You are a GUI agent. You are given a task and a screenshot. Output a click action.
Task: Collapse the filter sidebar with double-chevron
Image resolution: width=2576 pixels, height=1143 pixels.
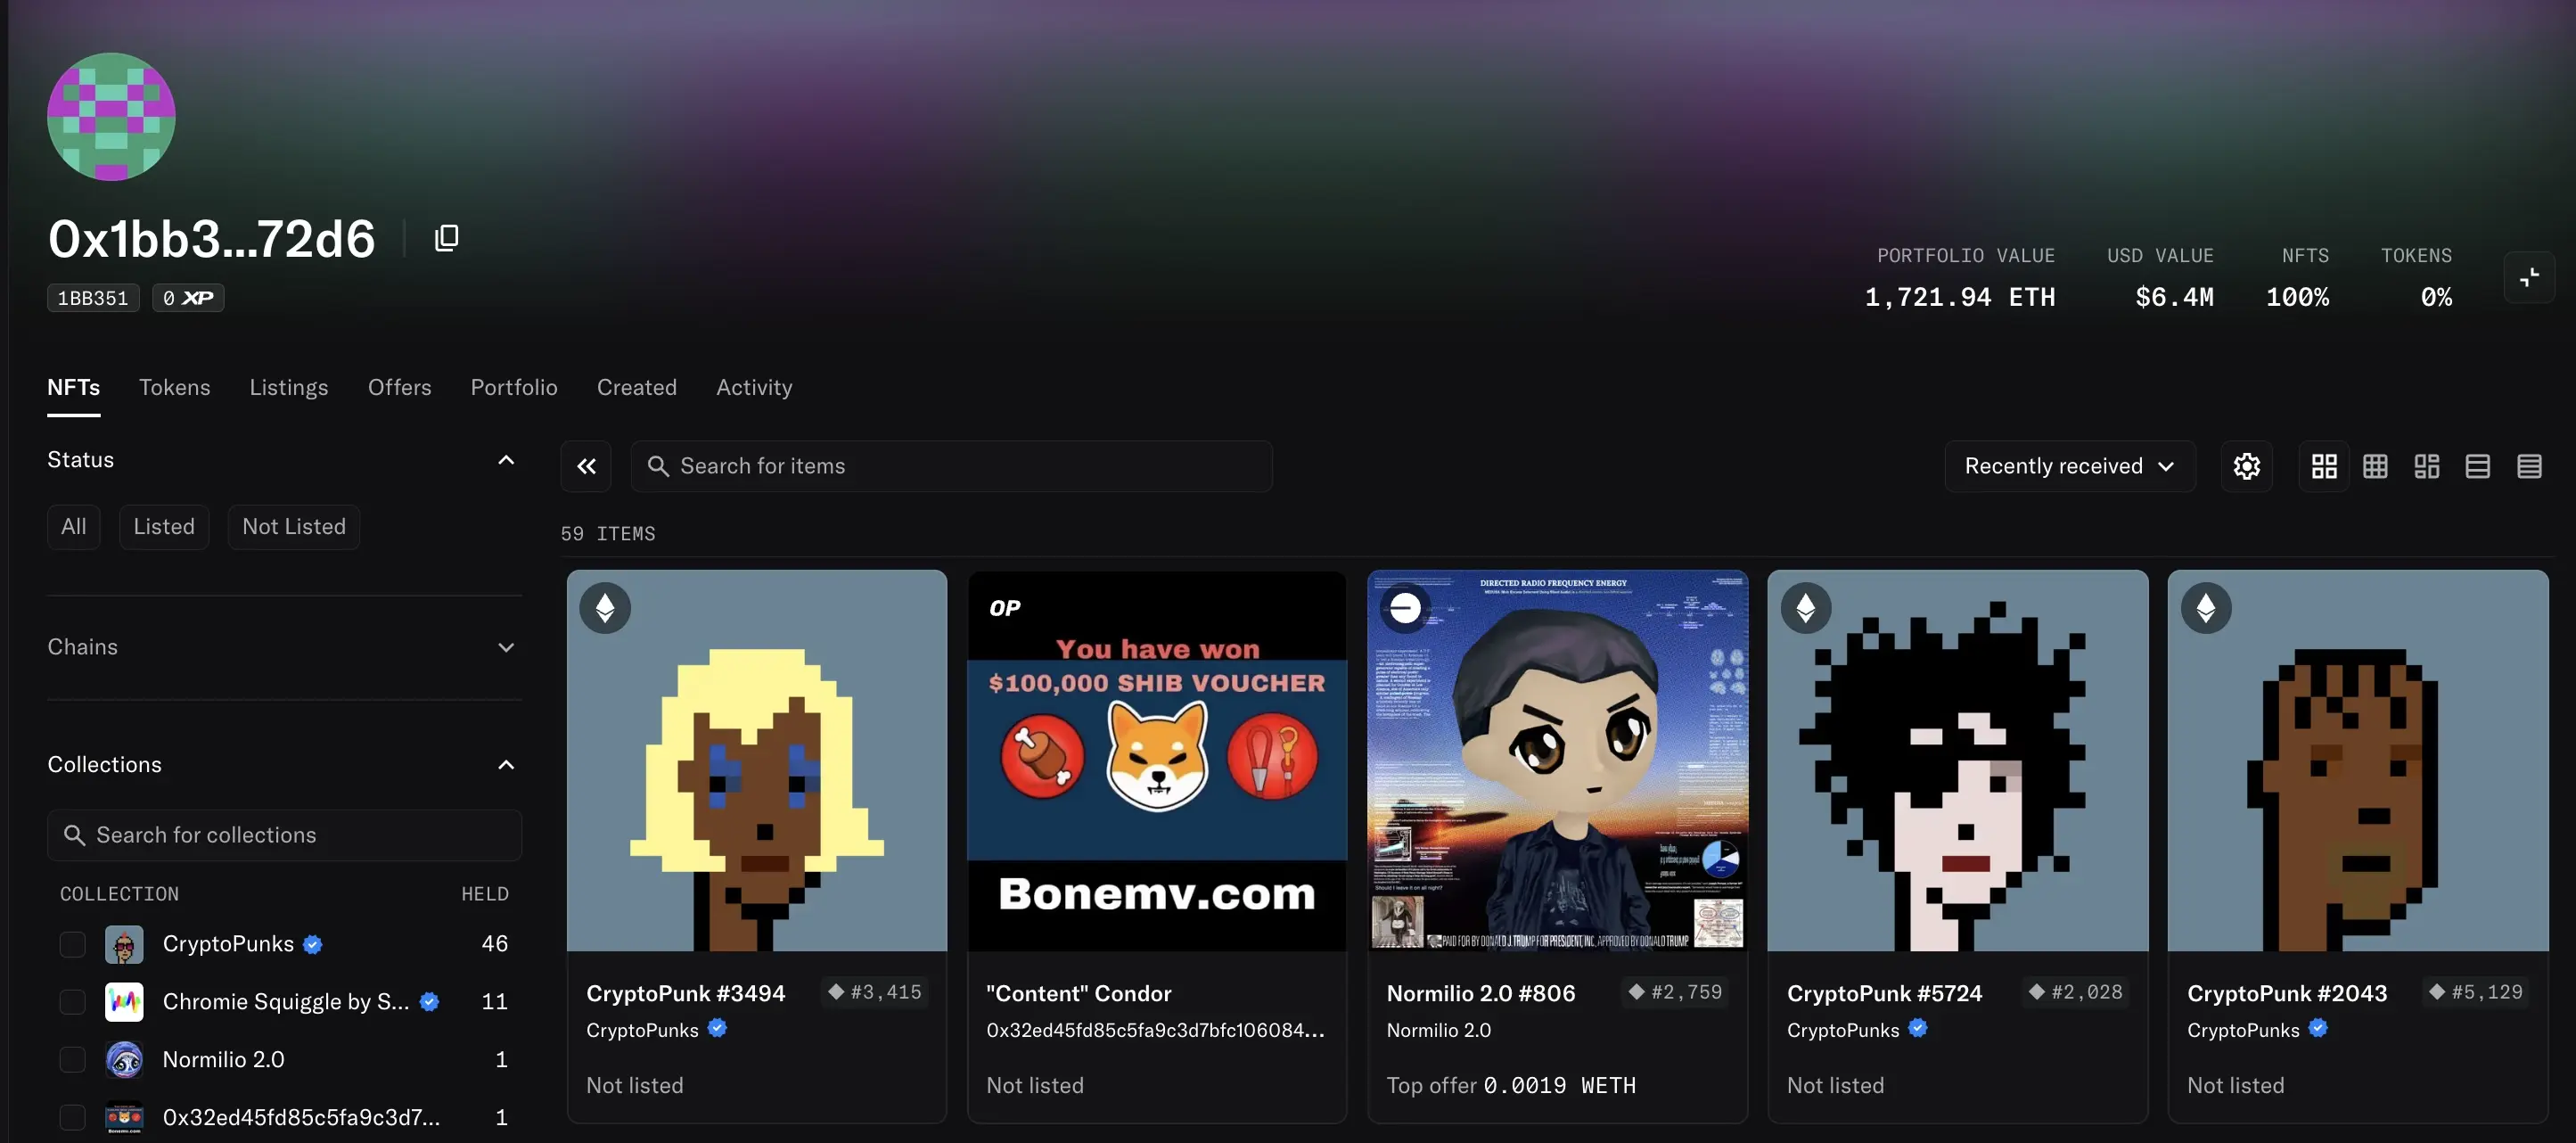tap(586, 466)
